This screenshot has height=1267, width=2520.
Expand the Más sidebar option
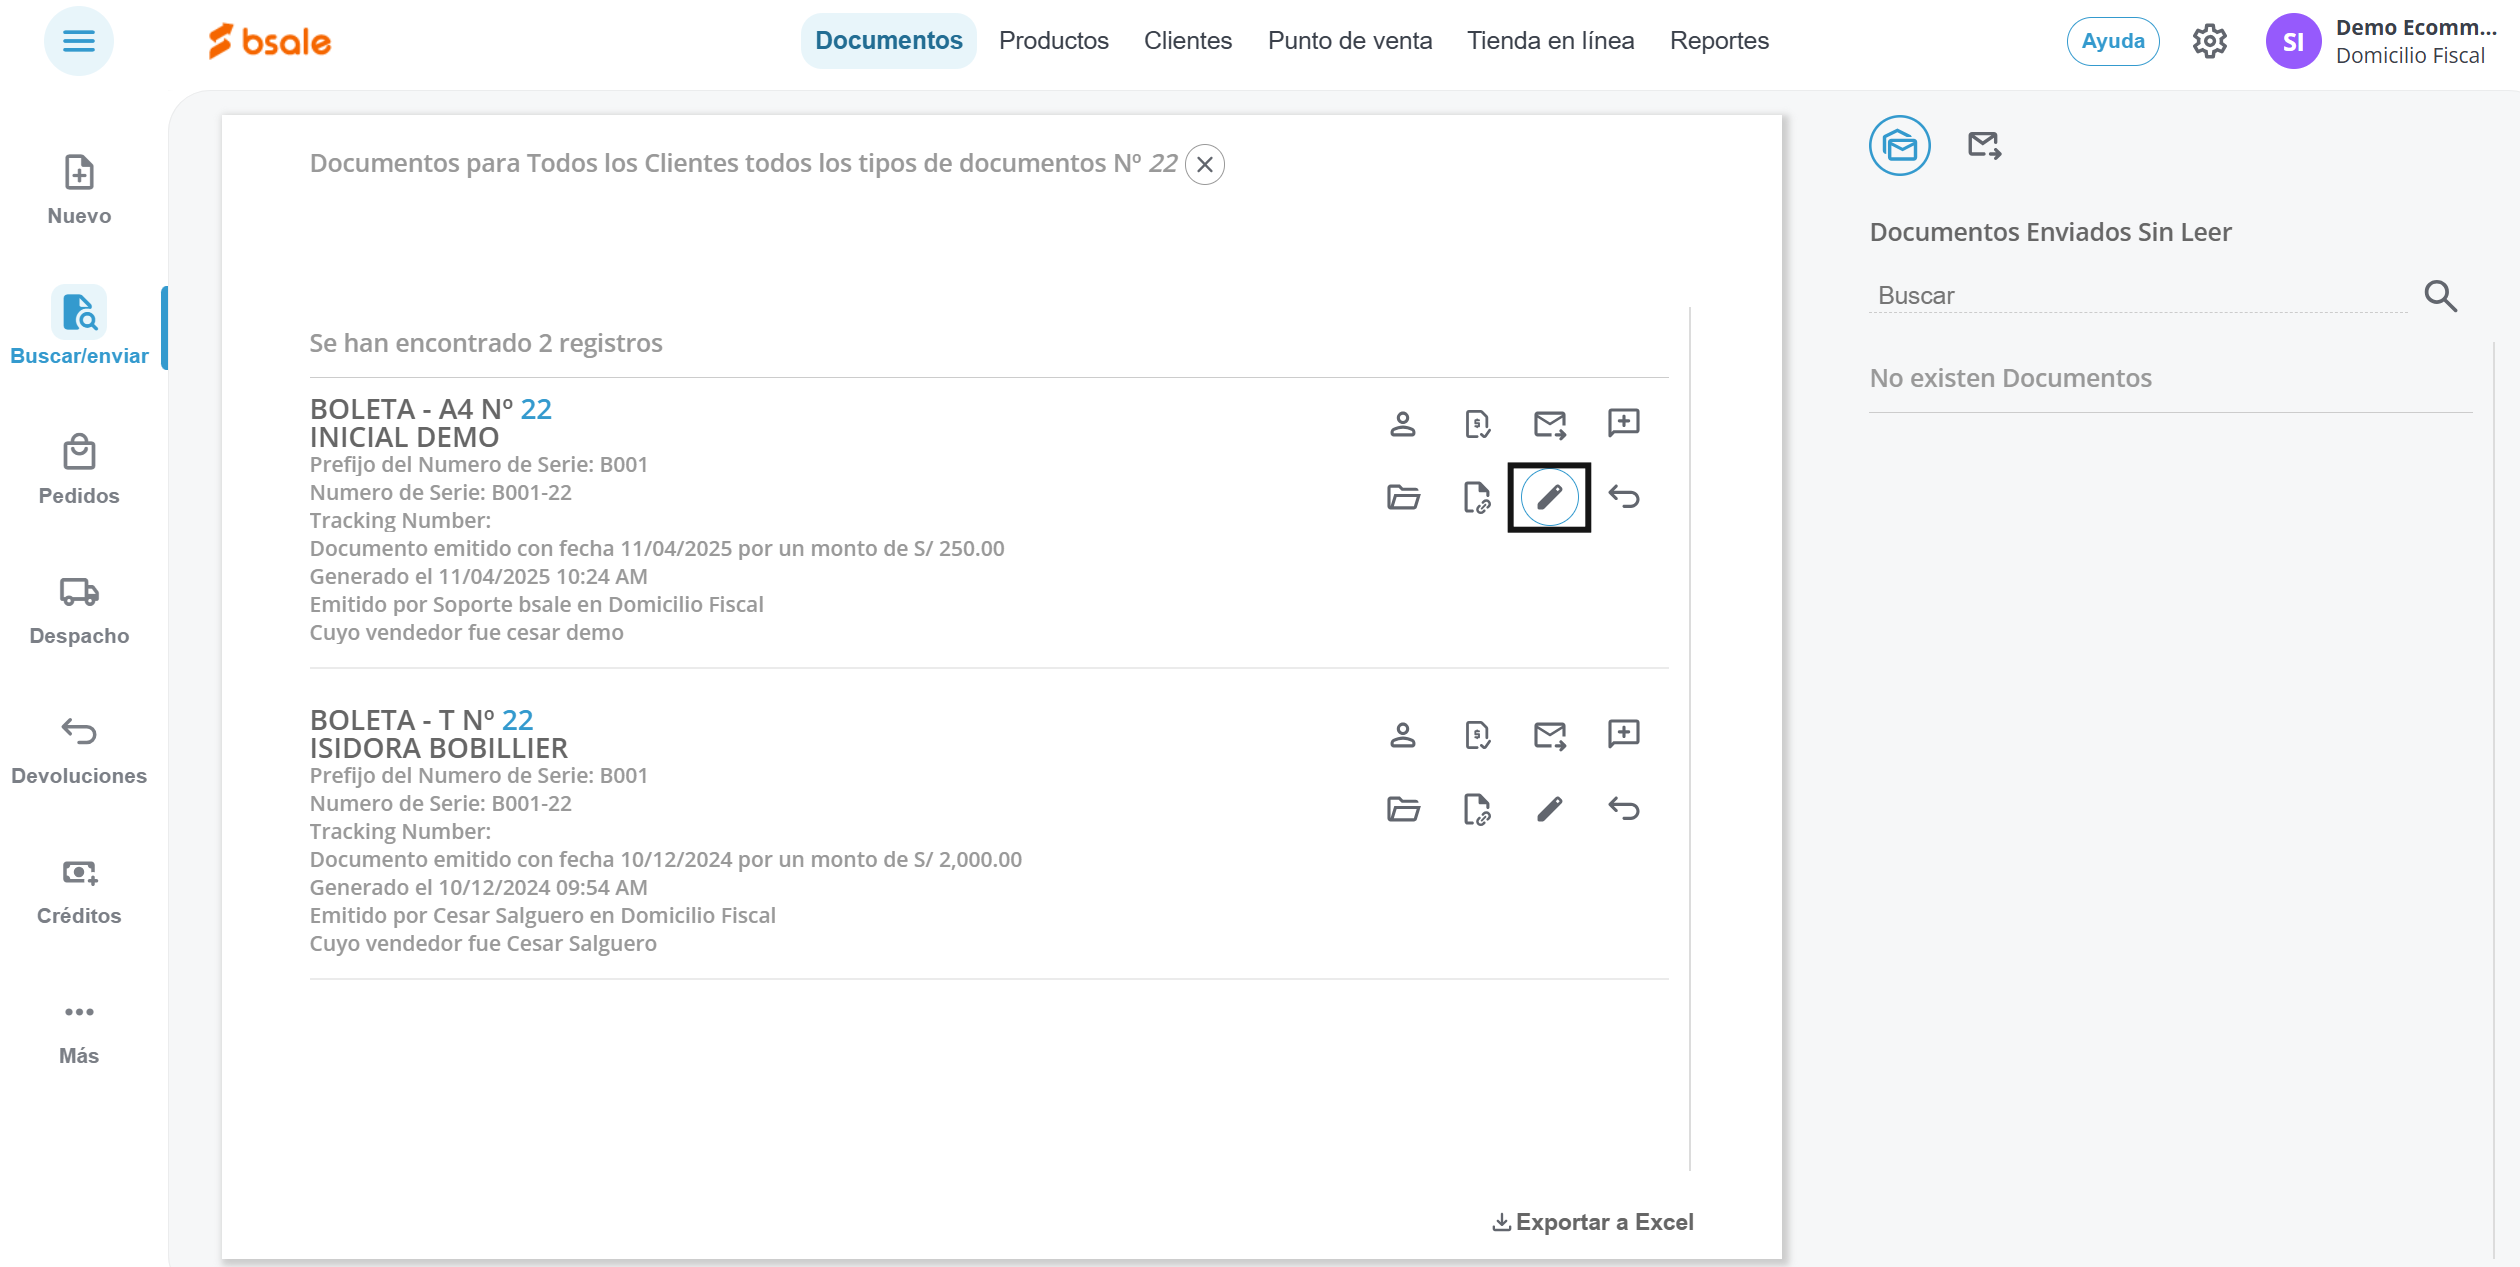pos(78,1031)
